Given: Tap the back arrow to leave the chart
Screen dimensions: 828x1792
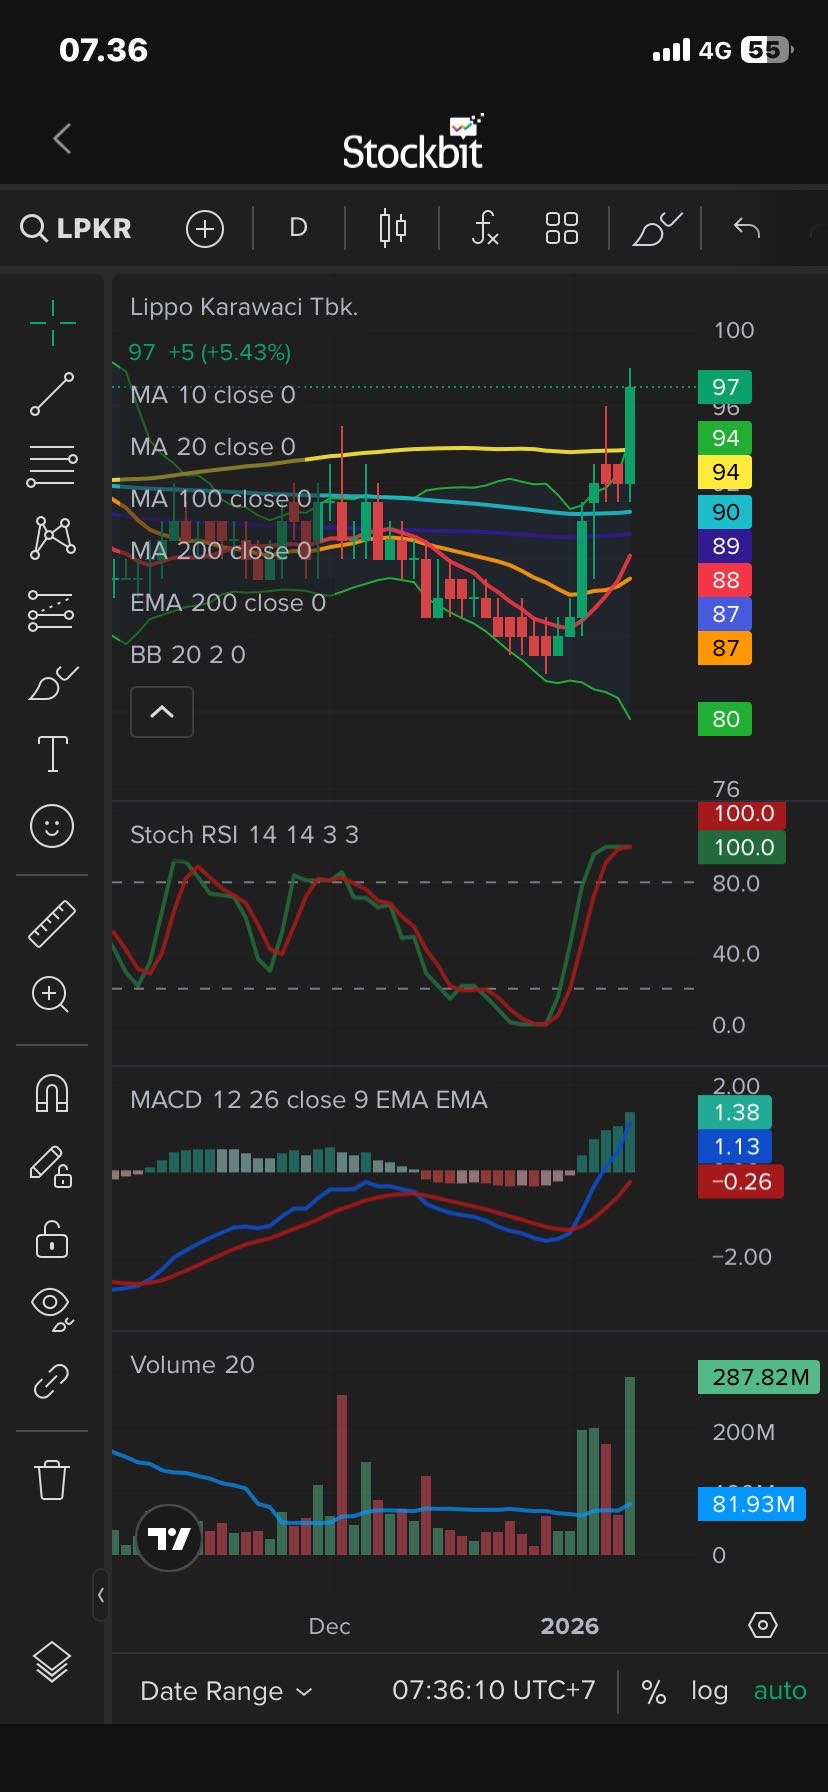Looking at the screenshot, I should [x=62, y=138].
